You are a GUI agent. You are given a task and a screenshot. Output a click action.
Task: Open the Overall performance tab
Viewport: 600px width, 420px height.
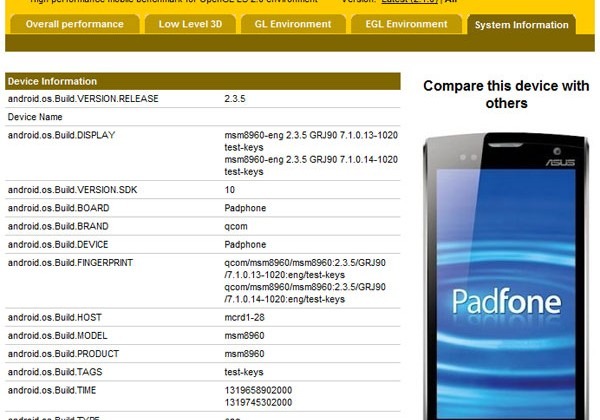pos(75,24)
